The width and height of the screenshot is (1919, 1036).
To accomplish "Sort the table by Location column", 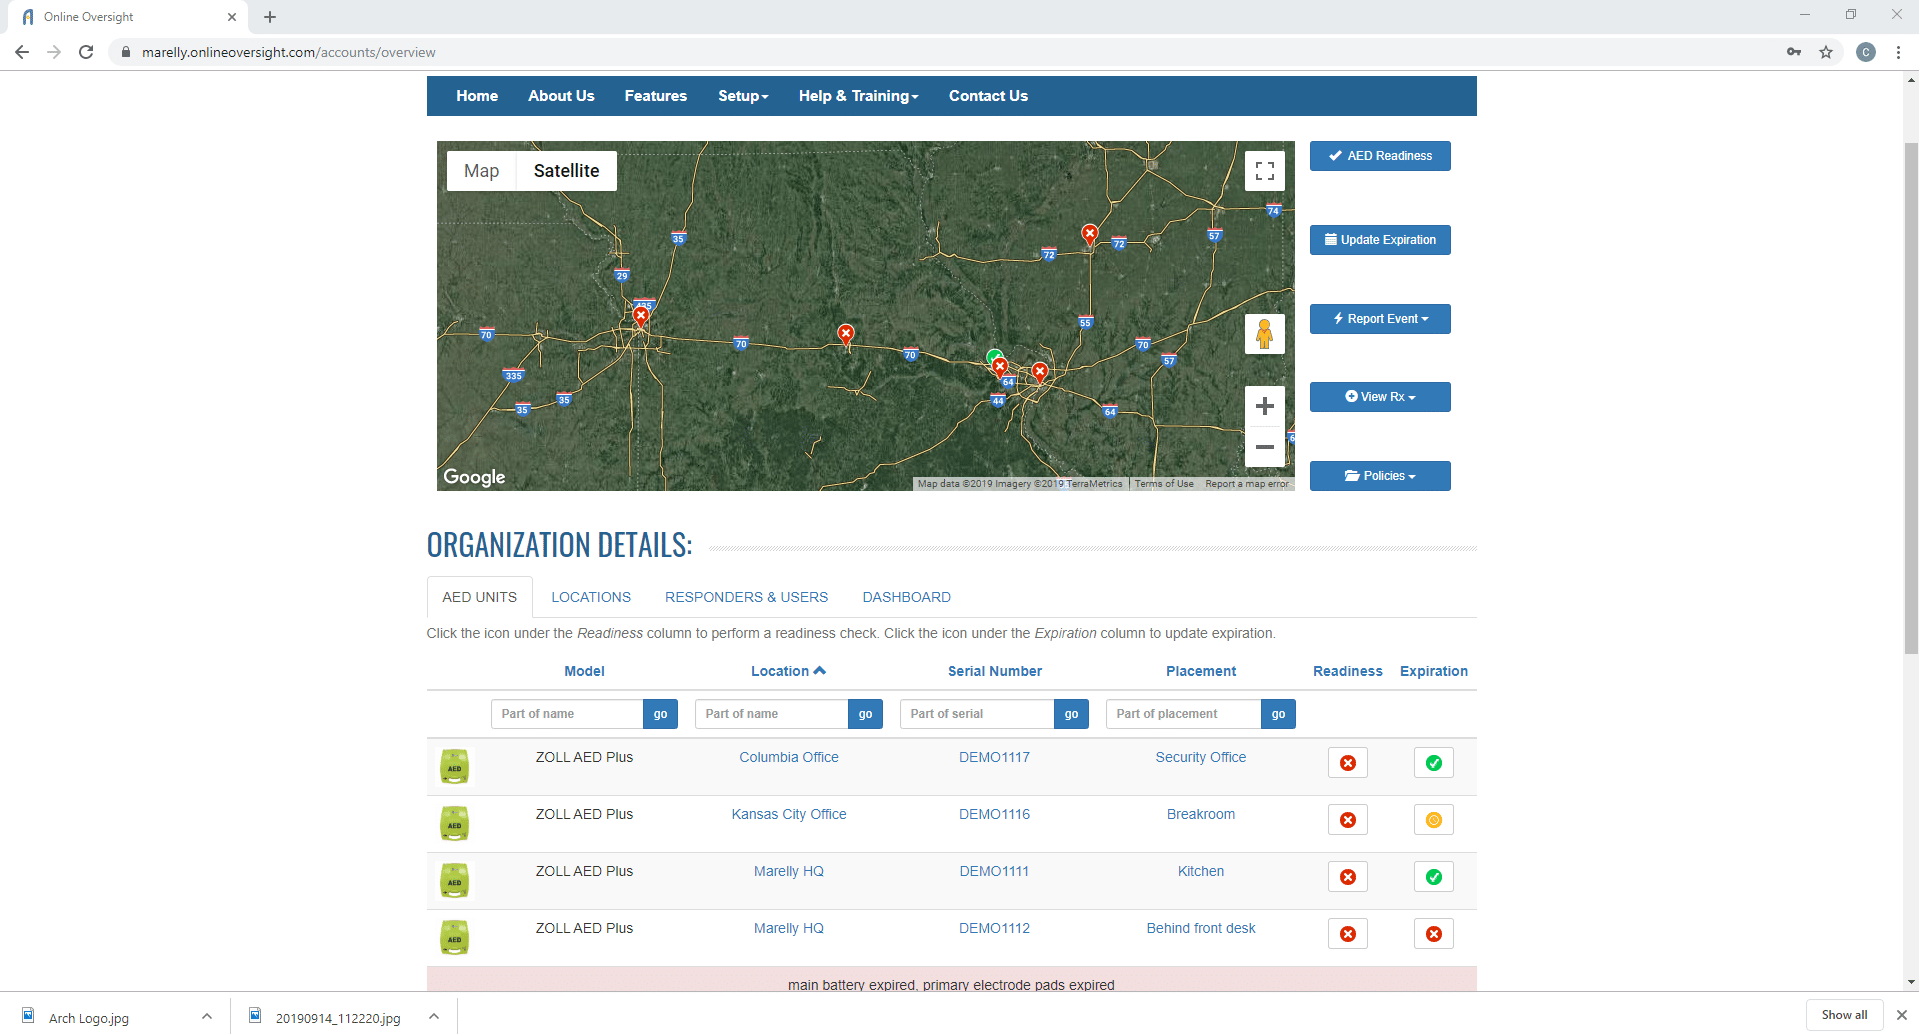I will coord(788,671).
